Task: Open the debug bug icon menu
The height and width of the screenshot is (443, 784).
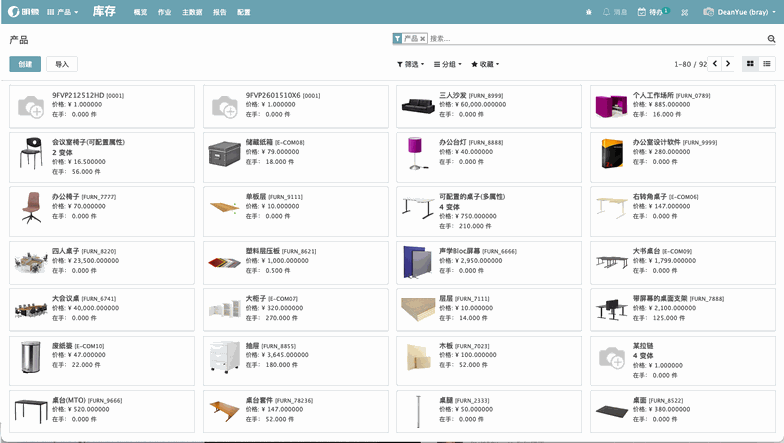Action: [588, 12]
